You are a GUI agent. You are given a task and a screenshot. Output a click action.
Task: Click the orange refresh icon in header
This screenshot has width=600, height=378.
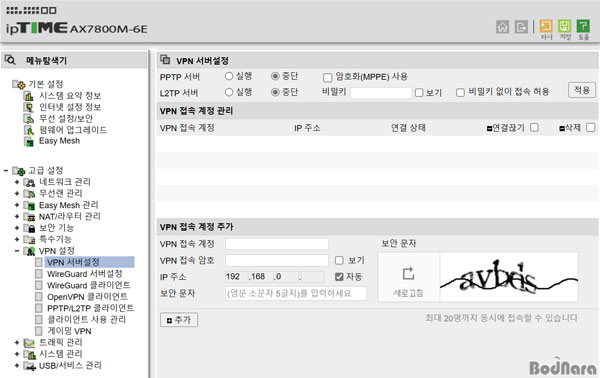pyautogui.click(x=546, y=26)
